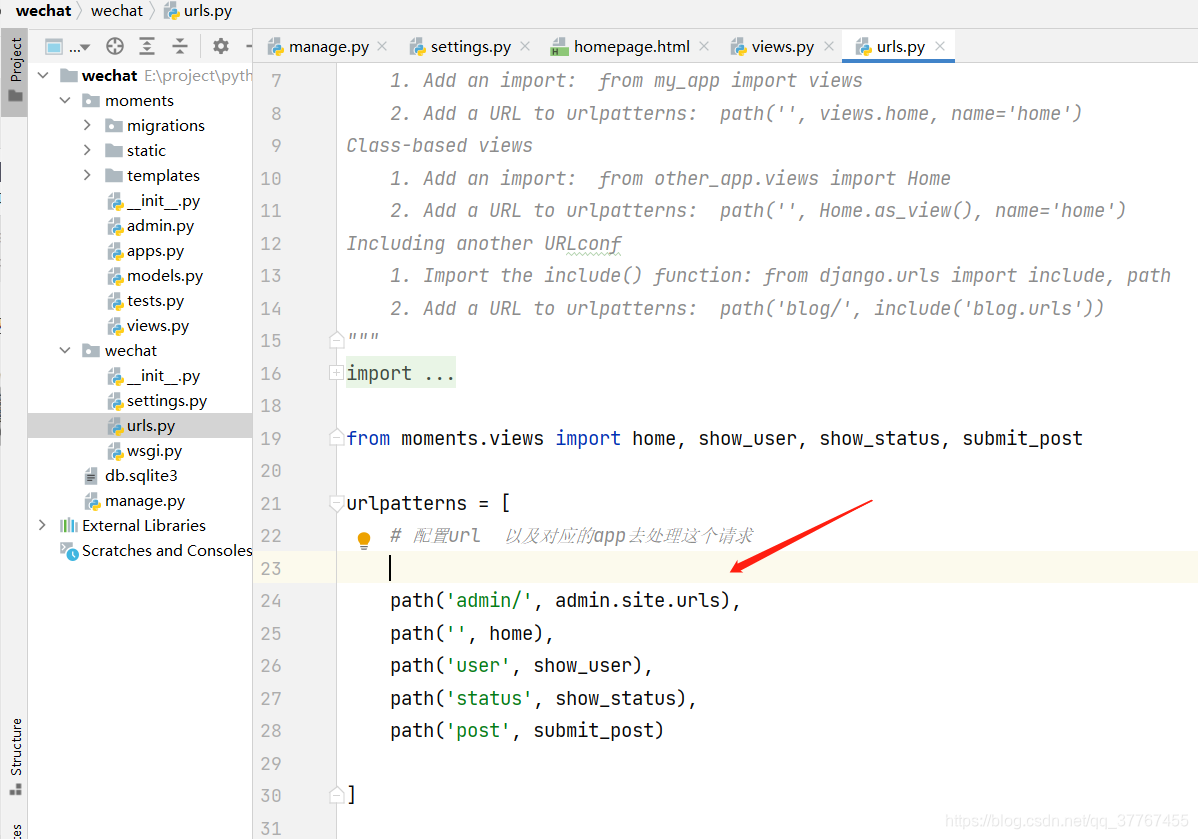This screenshot has height=839, width=1198.
Task: Open the Structure tool window side tab
Action: point(15,756)
